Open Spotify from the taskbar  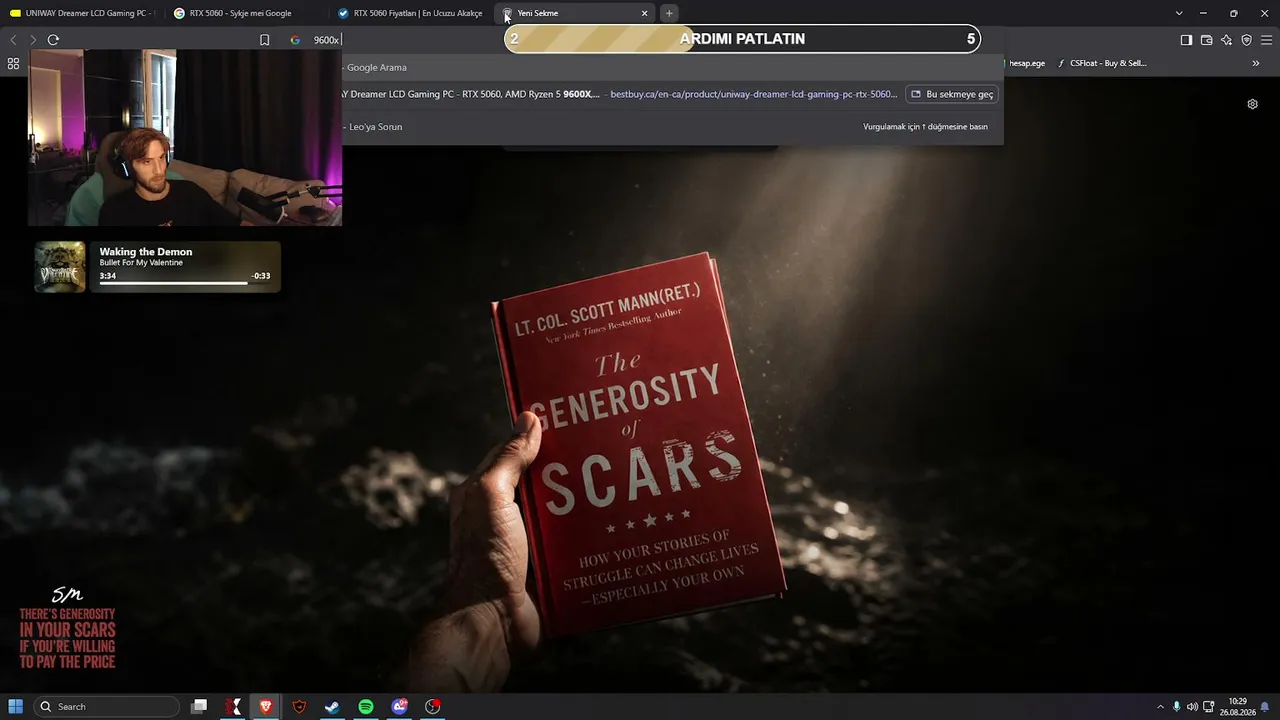[x=366, y=707]
